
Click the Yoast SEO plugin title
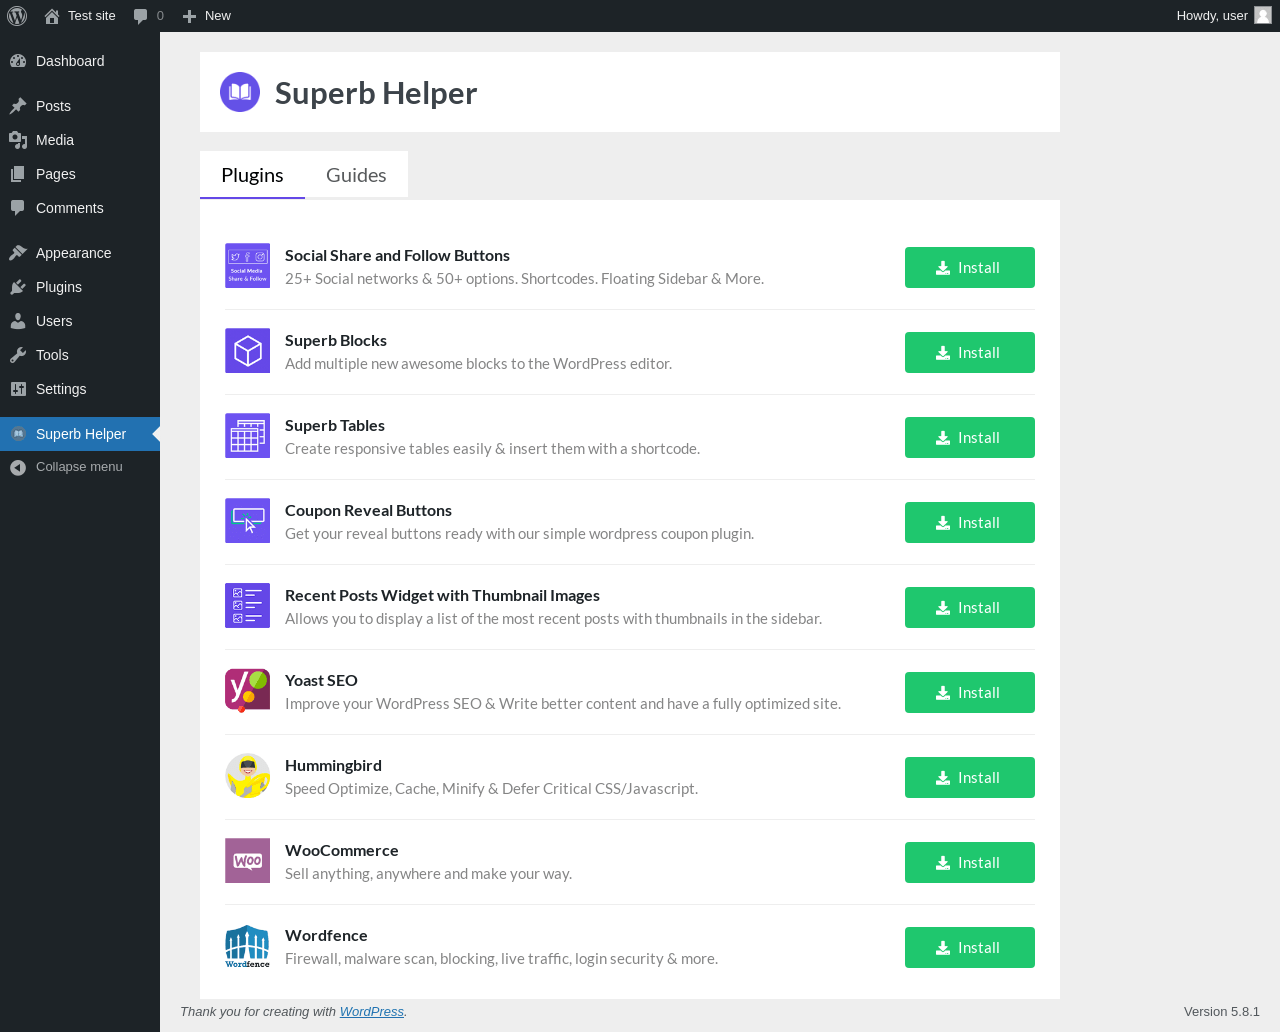click(321, 681)
